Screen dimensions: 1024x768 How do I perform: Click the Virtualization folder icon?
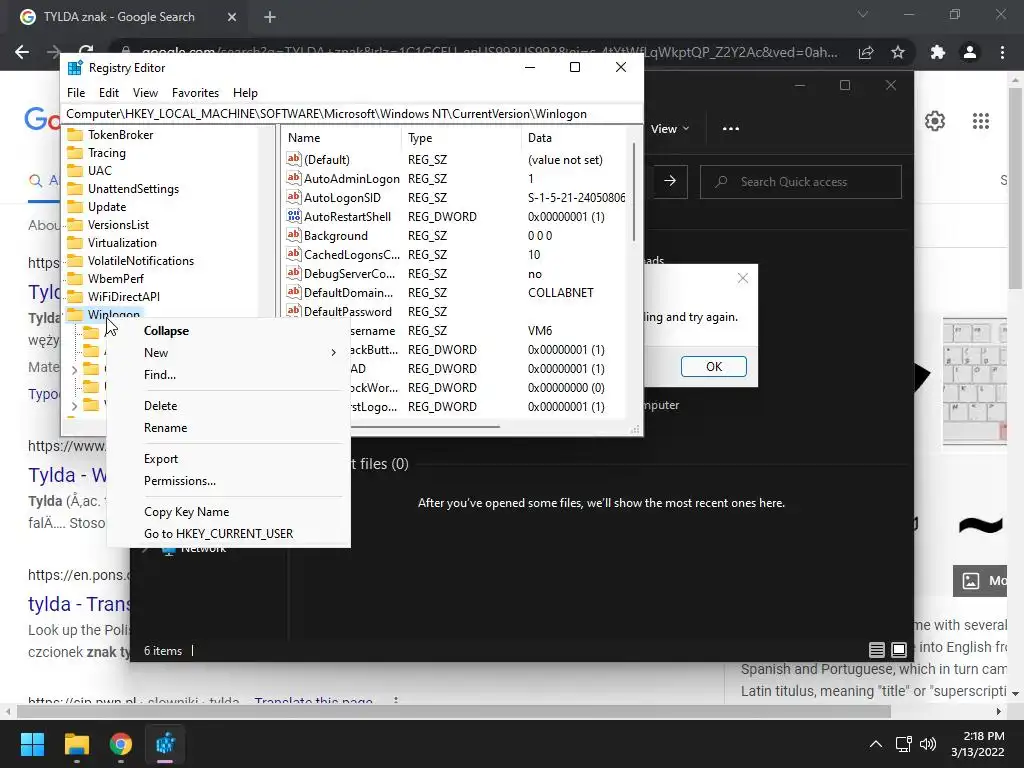76,242
